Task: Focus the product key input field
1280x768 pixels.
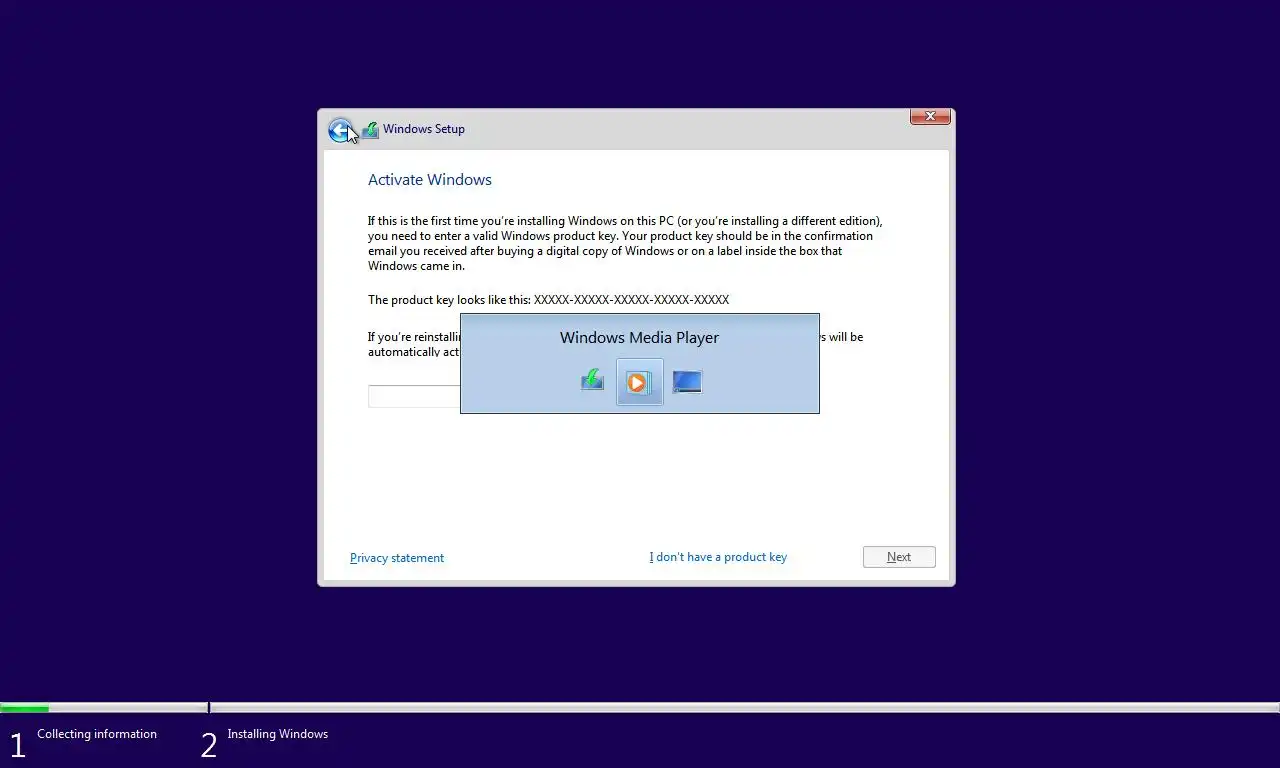Action: point(414,396)
